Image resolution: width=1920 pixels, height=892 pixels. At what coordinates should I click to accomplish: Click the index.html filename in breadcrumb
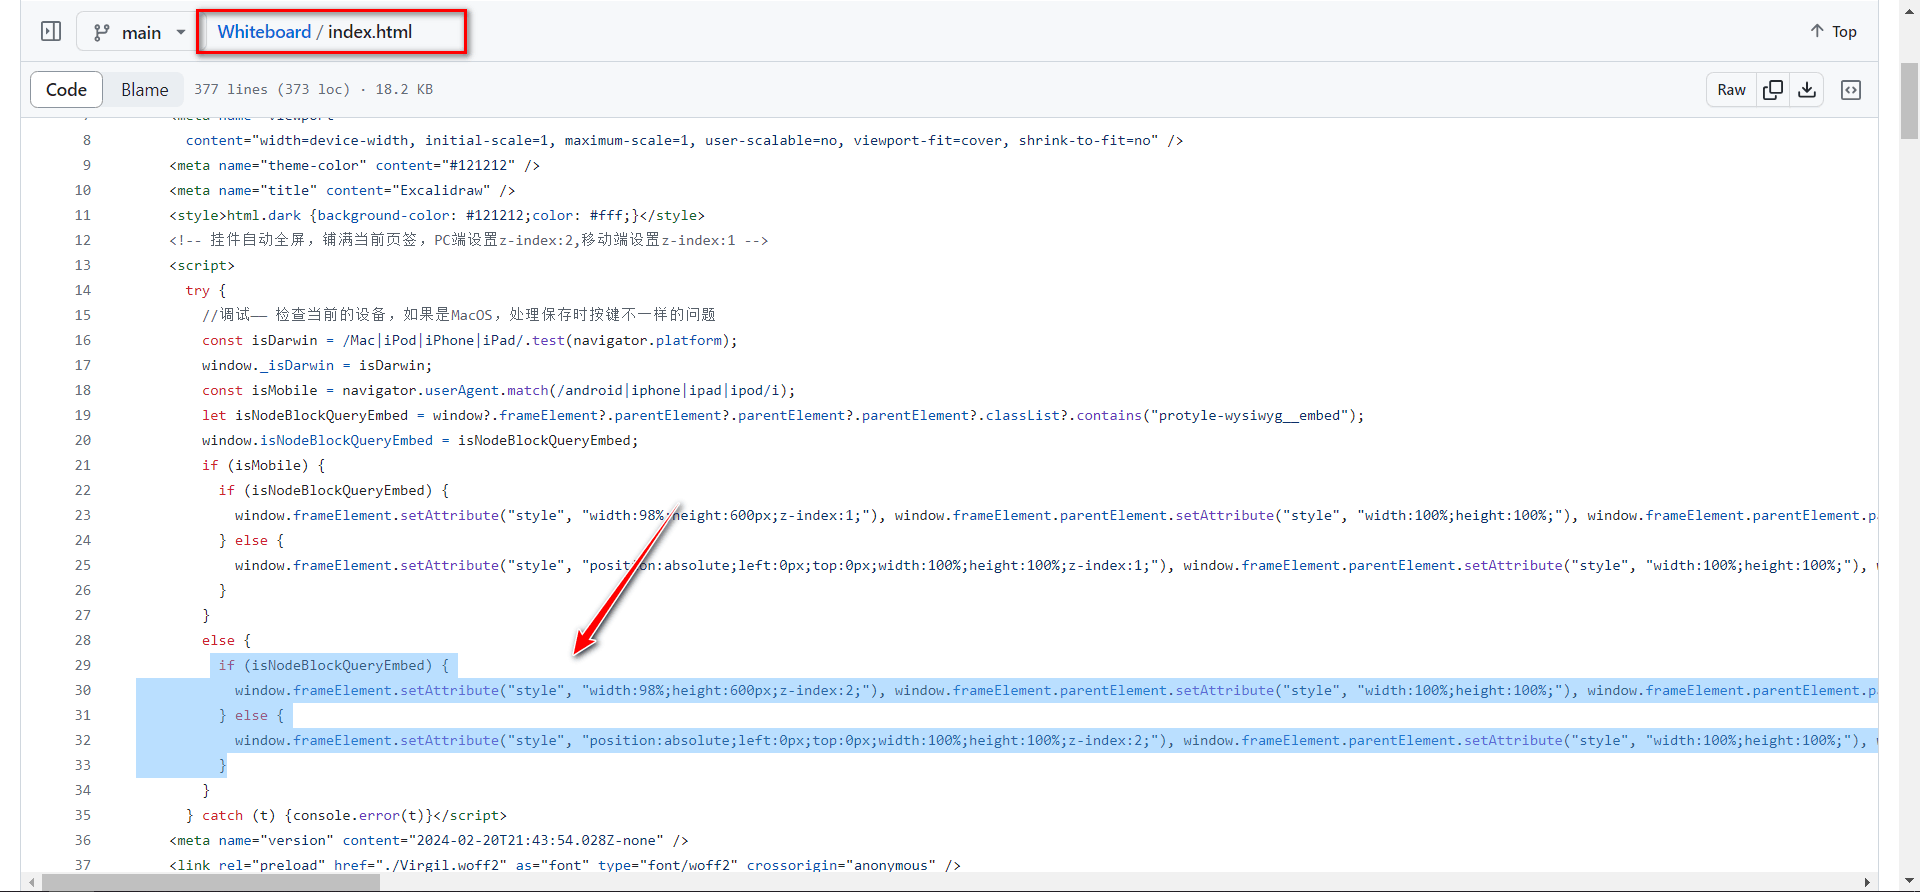tap(370, 32)
